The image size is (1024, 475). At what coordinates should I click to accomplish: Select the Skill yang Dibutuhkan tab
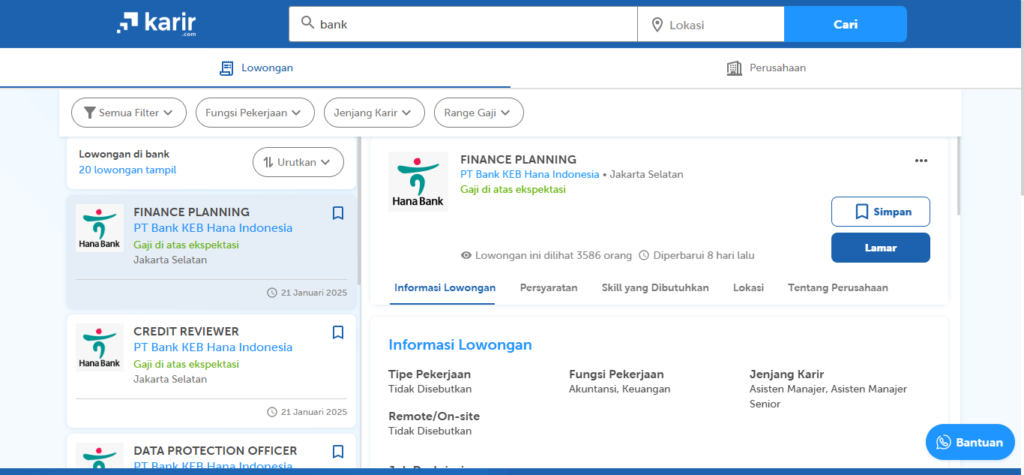(655, 287)
